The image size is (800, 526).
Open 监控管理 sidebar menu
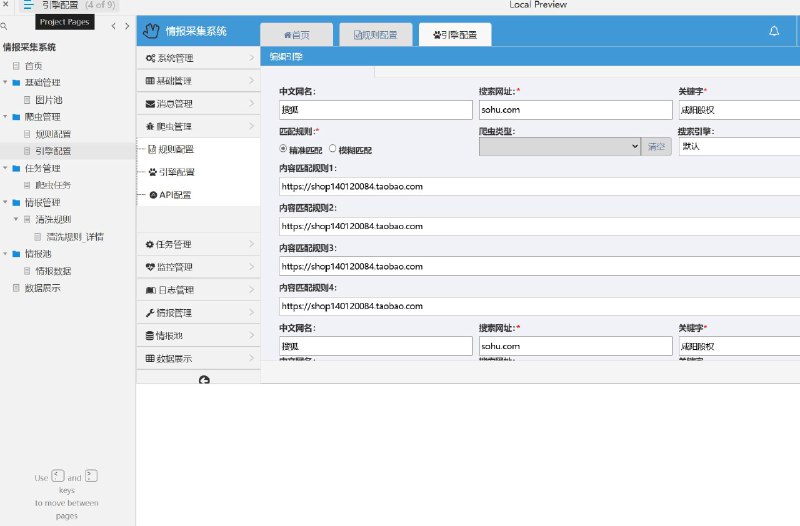click(198, 267)
